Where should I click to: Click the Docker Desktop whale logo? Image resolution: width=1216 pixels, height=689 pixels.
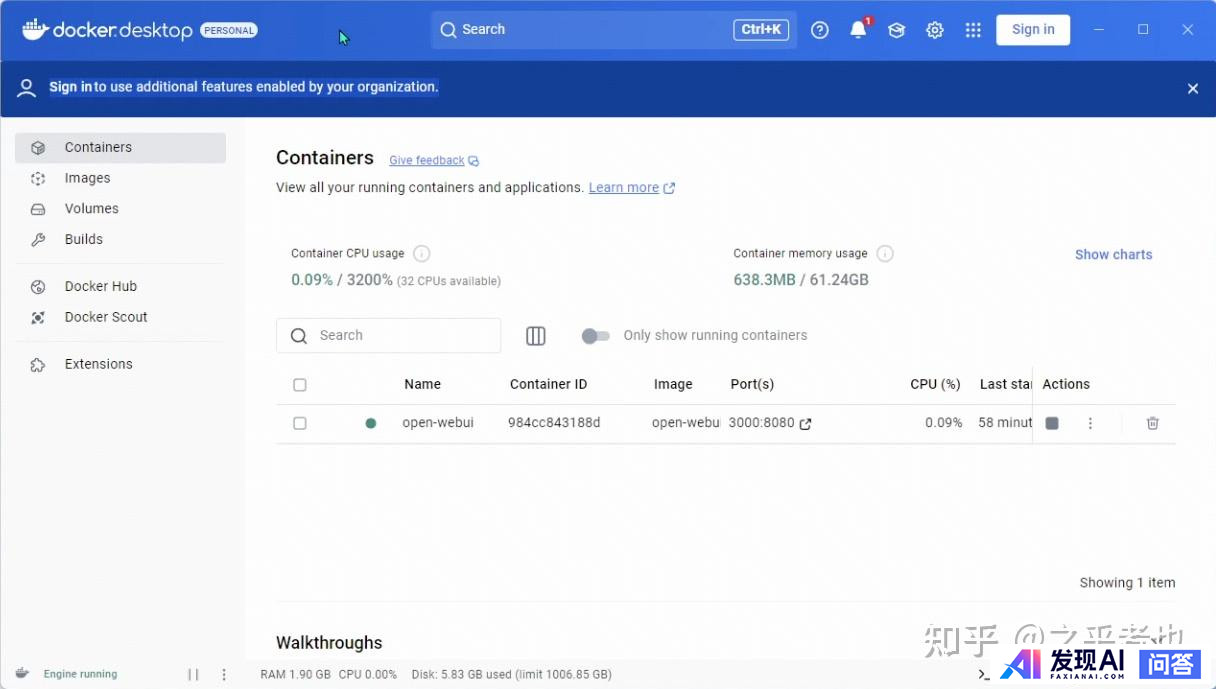[35, 29]
